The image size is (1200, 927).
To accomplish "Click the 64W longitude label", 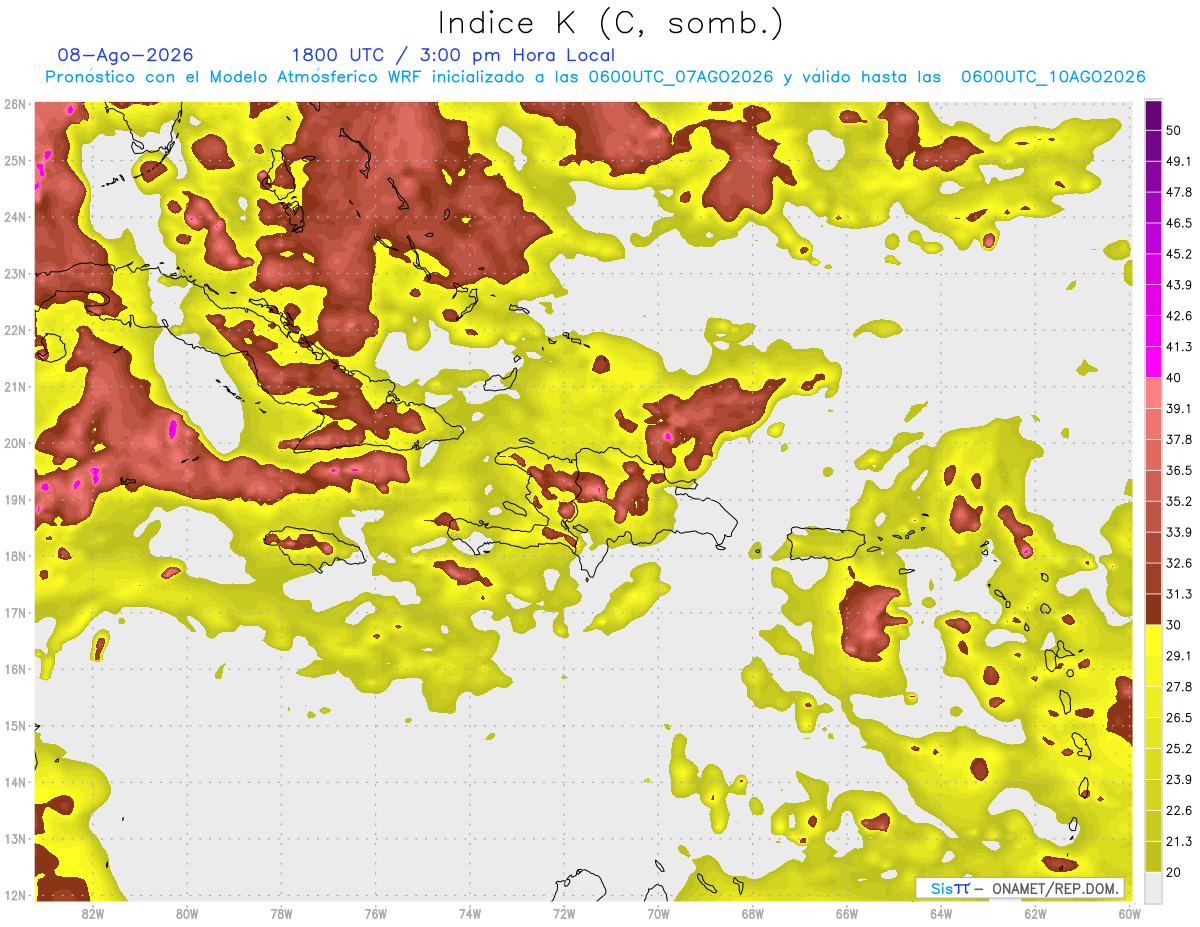I will tap(941, 914).
